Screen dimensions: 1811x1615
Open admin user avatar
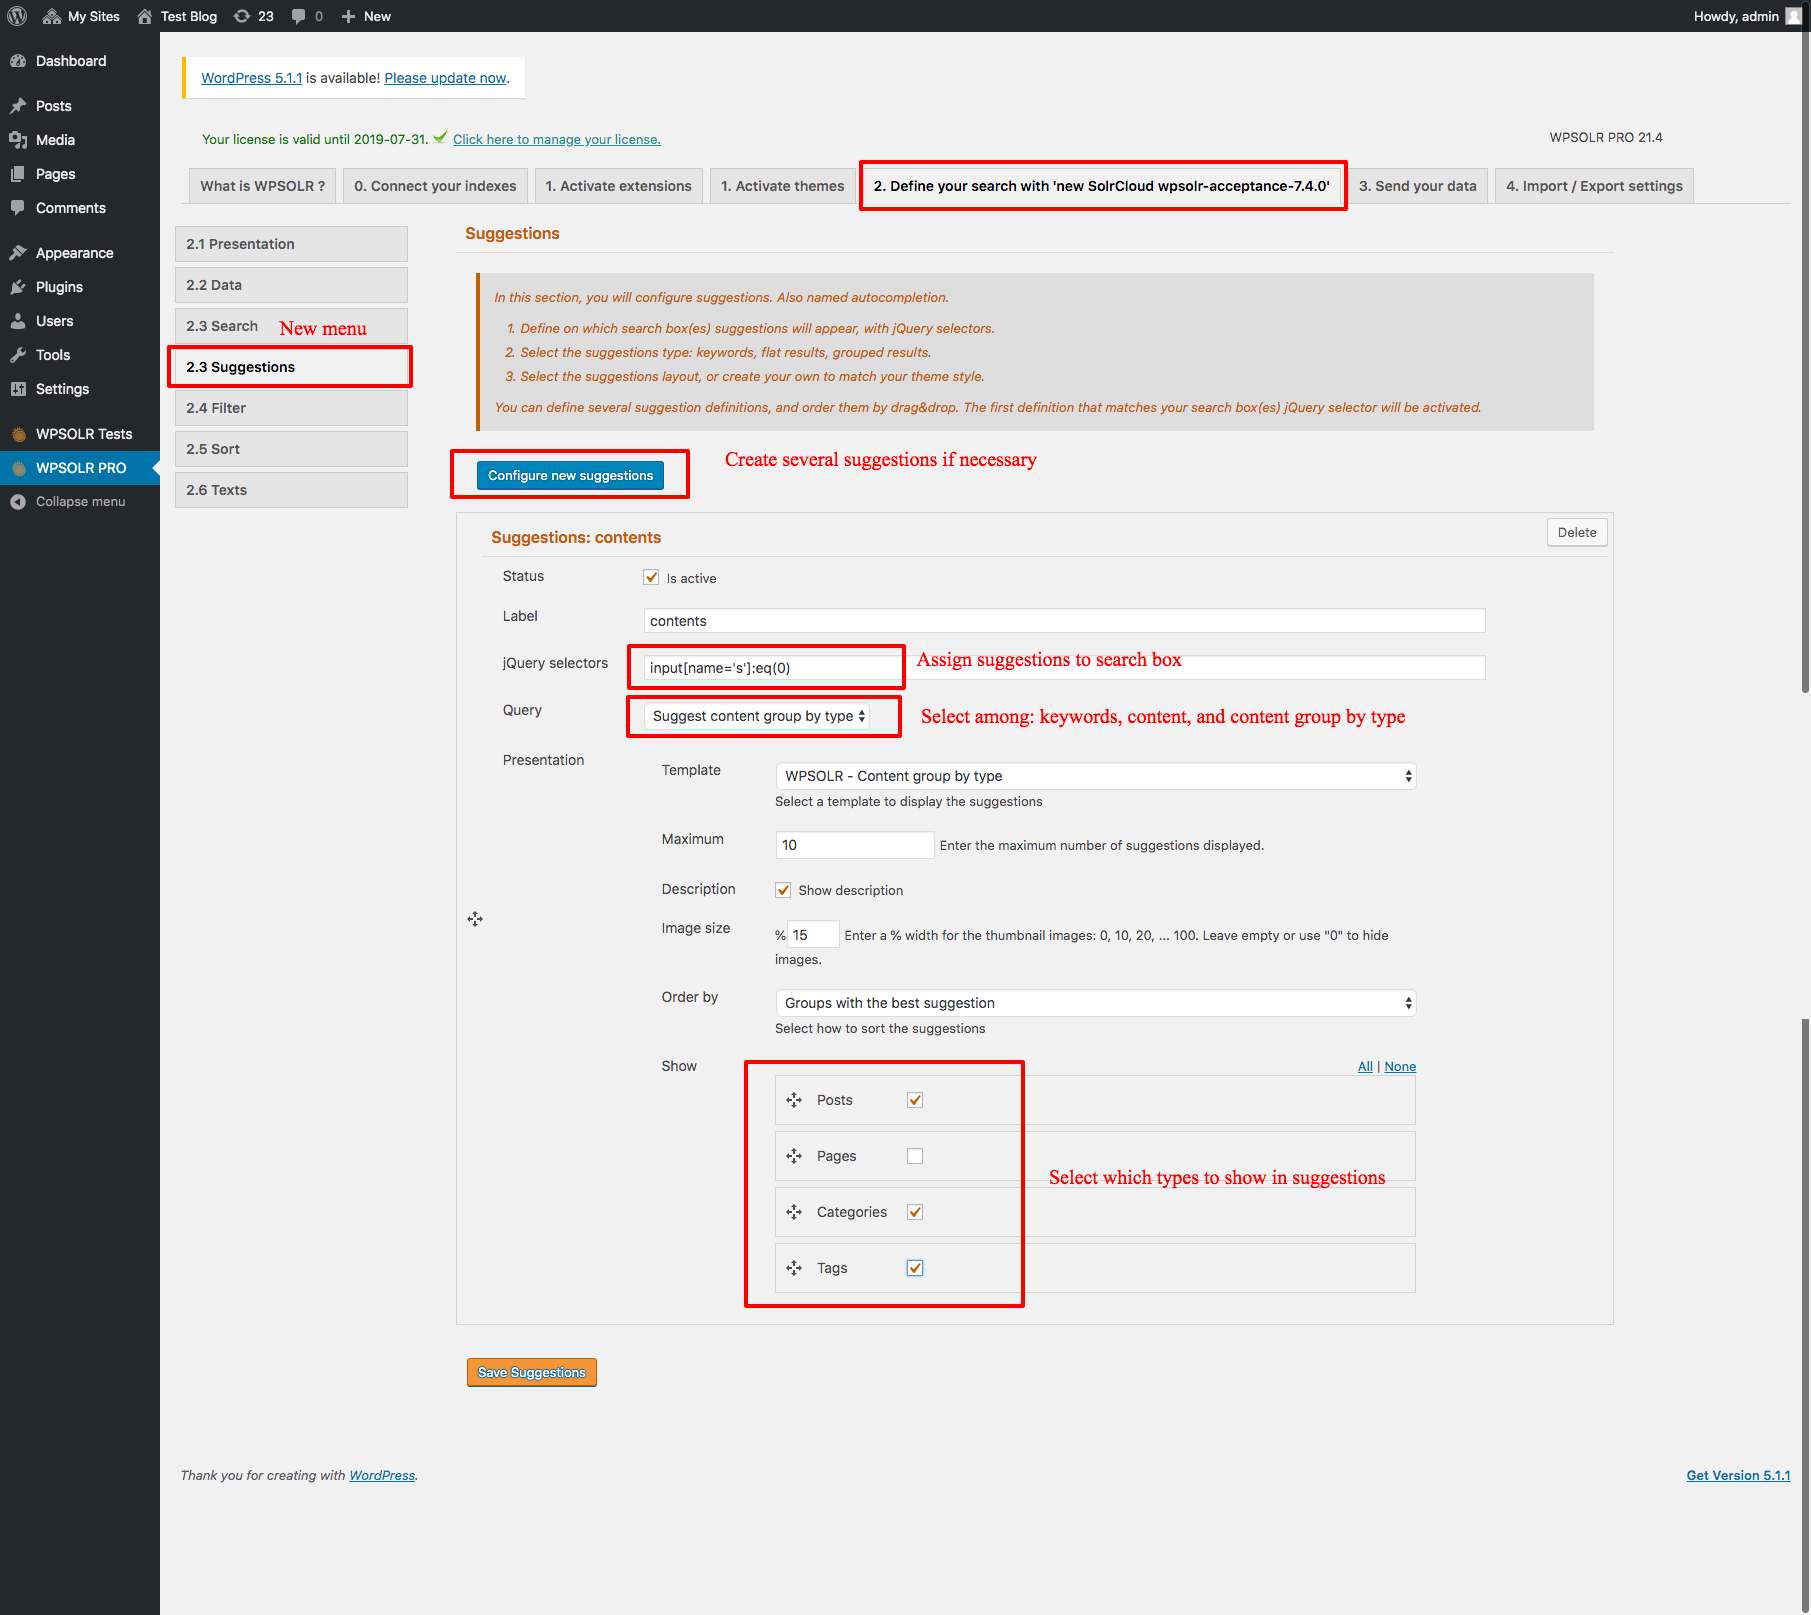coord(1793,16)
